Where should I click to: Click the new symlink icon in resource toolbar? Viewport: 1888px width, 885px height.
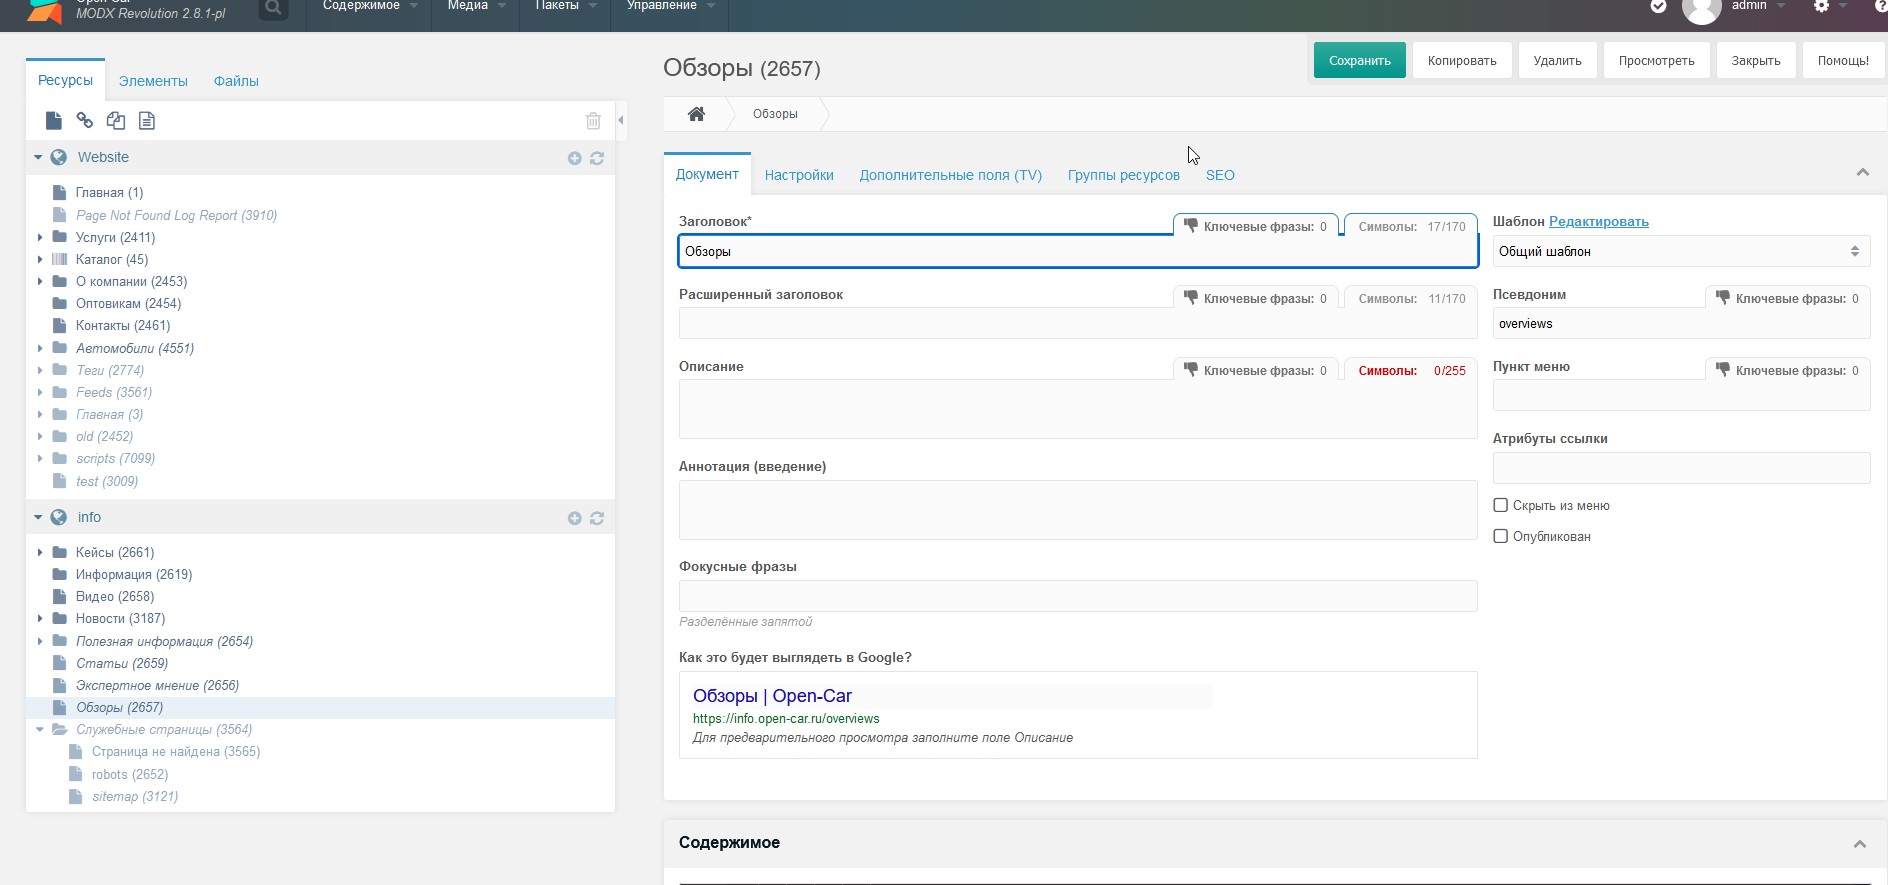point(116,121)
